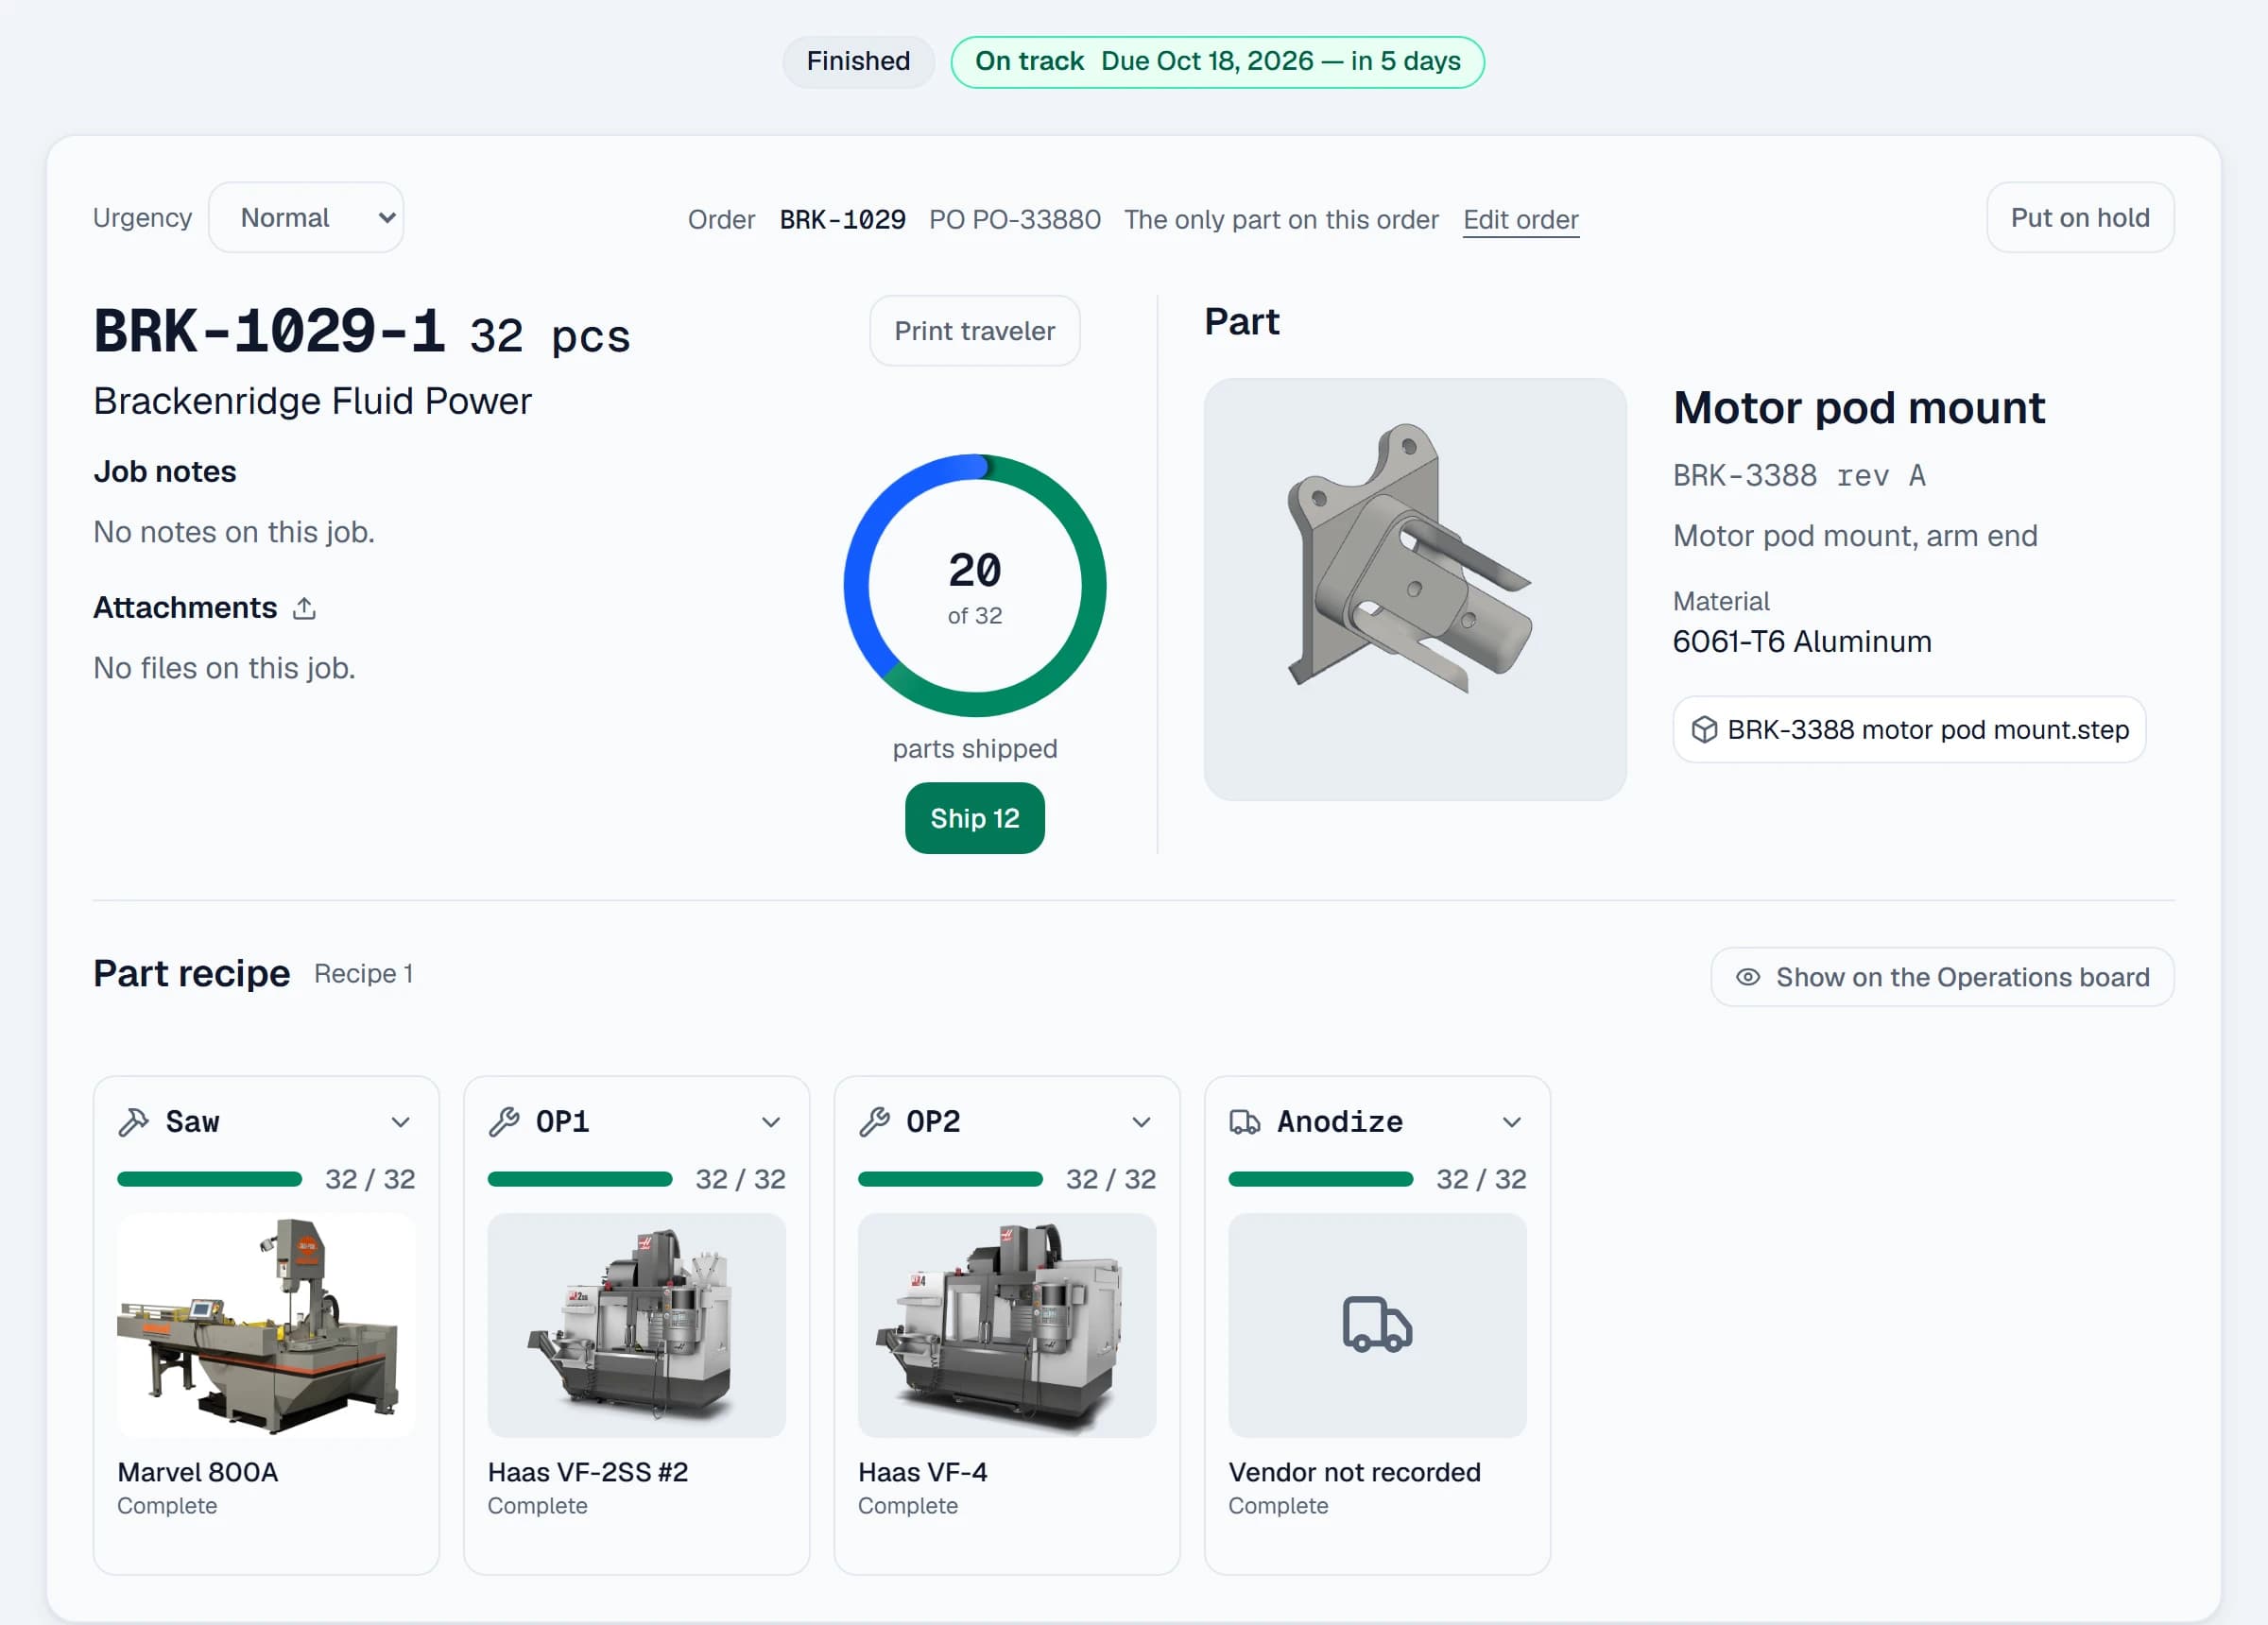Image resolution: width=2268 pixels, height=1625 pixels.
Task: Click the OP1 wrench icon
Action: click(504, 1122)
